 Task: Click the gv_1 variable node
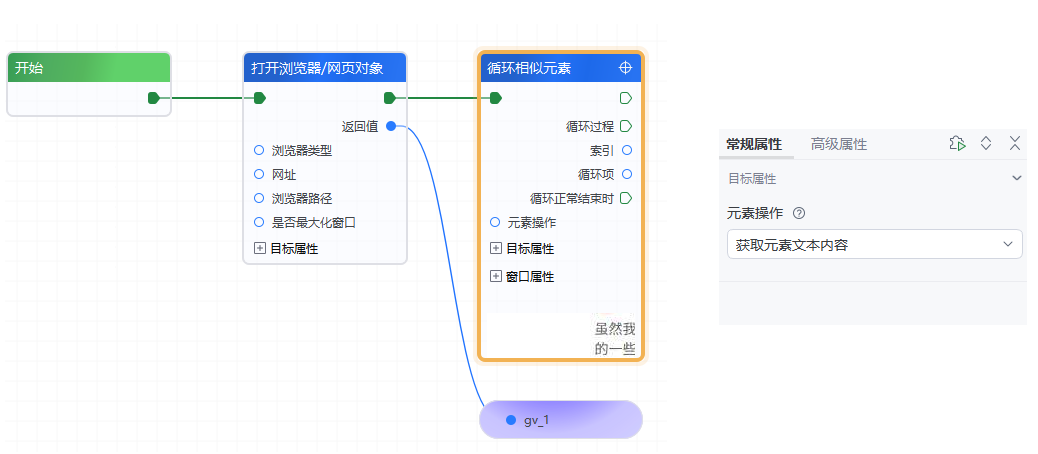pyautogui.click(x=560, y=420)
